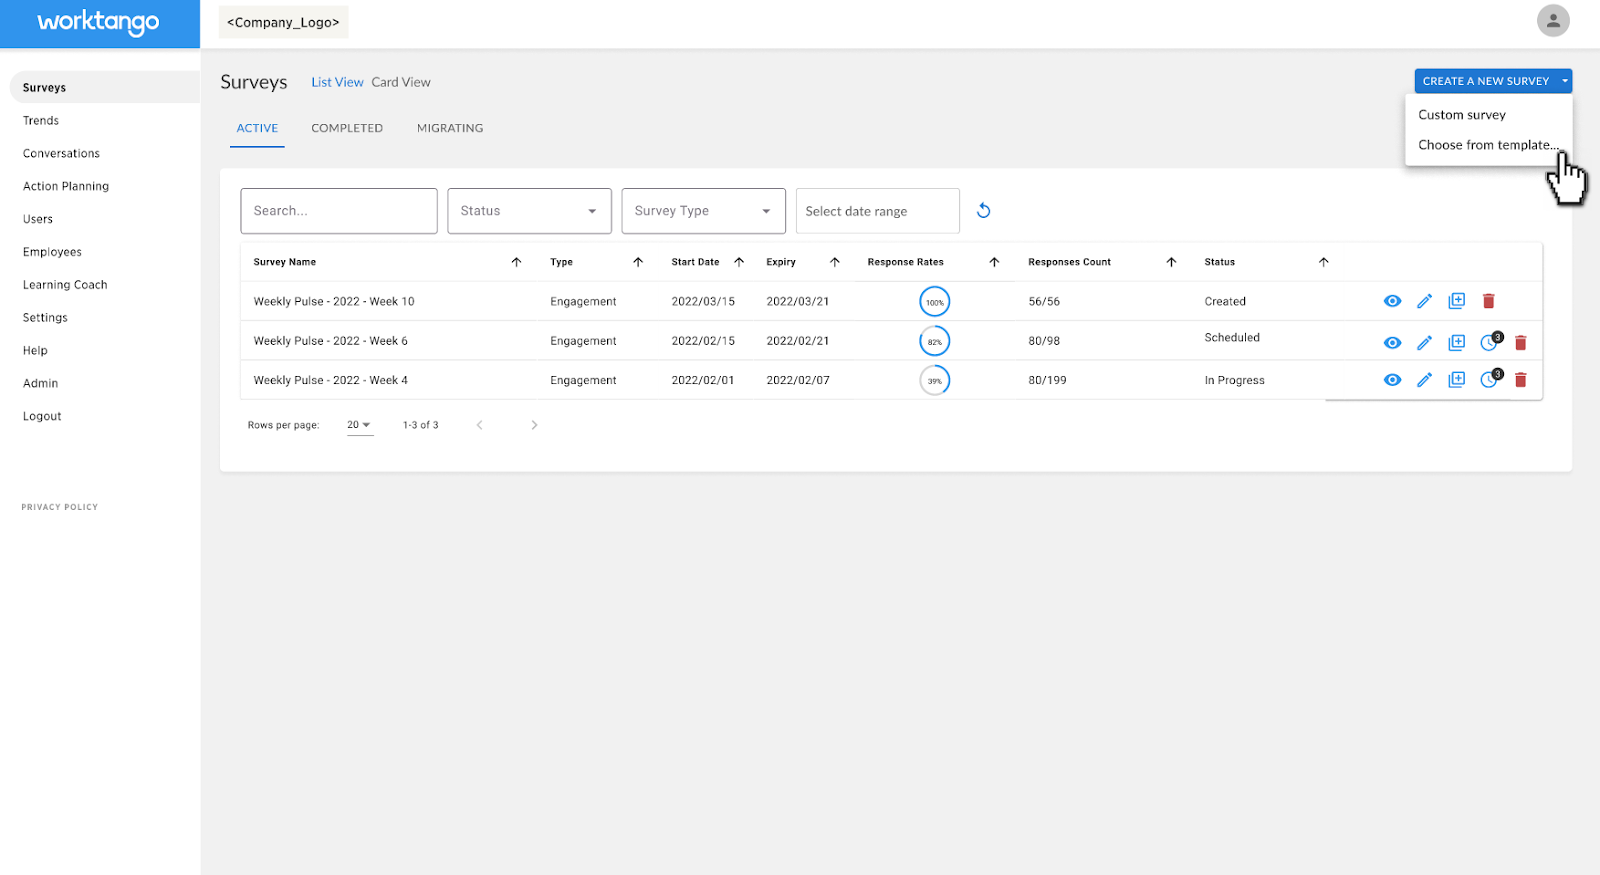Open Surveys in the sidebar
Viewport: 1600px width, 875px height.
(104, 87)
